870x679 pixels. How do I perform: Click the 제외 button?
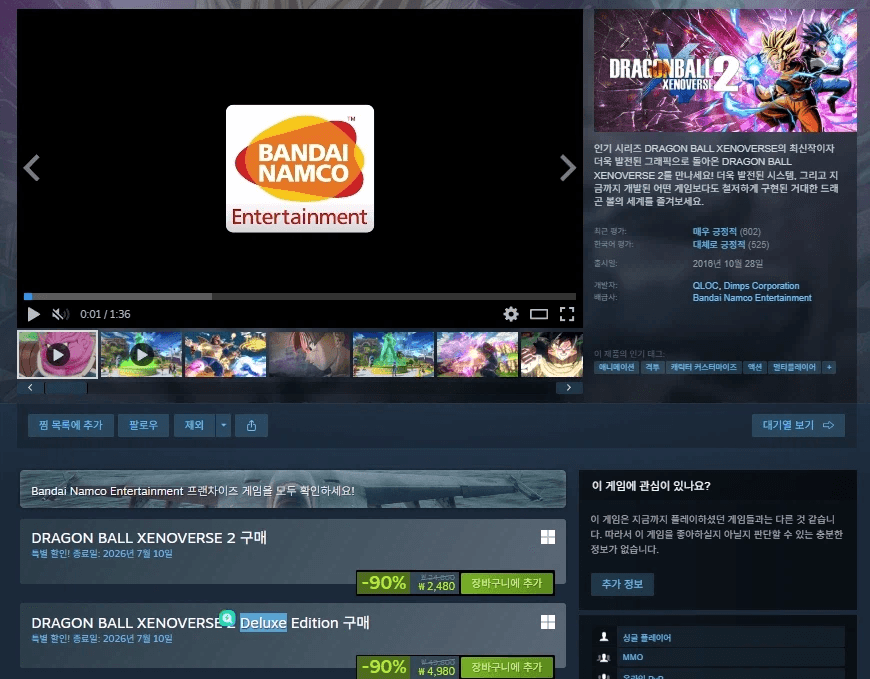click(x=194, y=425)
